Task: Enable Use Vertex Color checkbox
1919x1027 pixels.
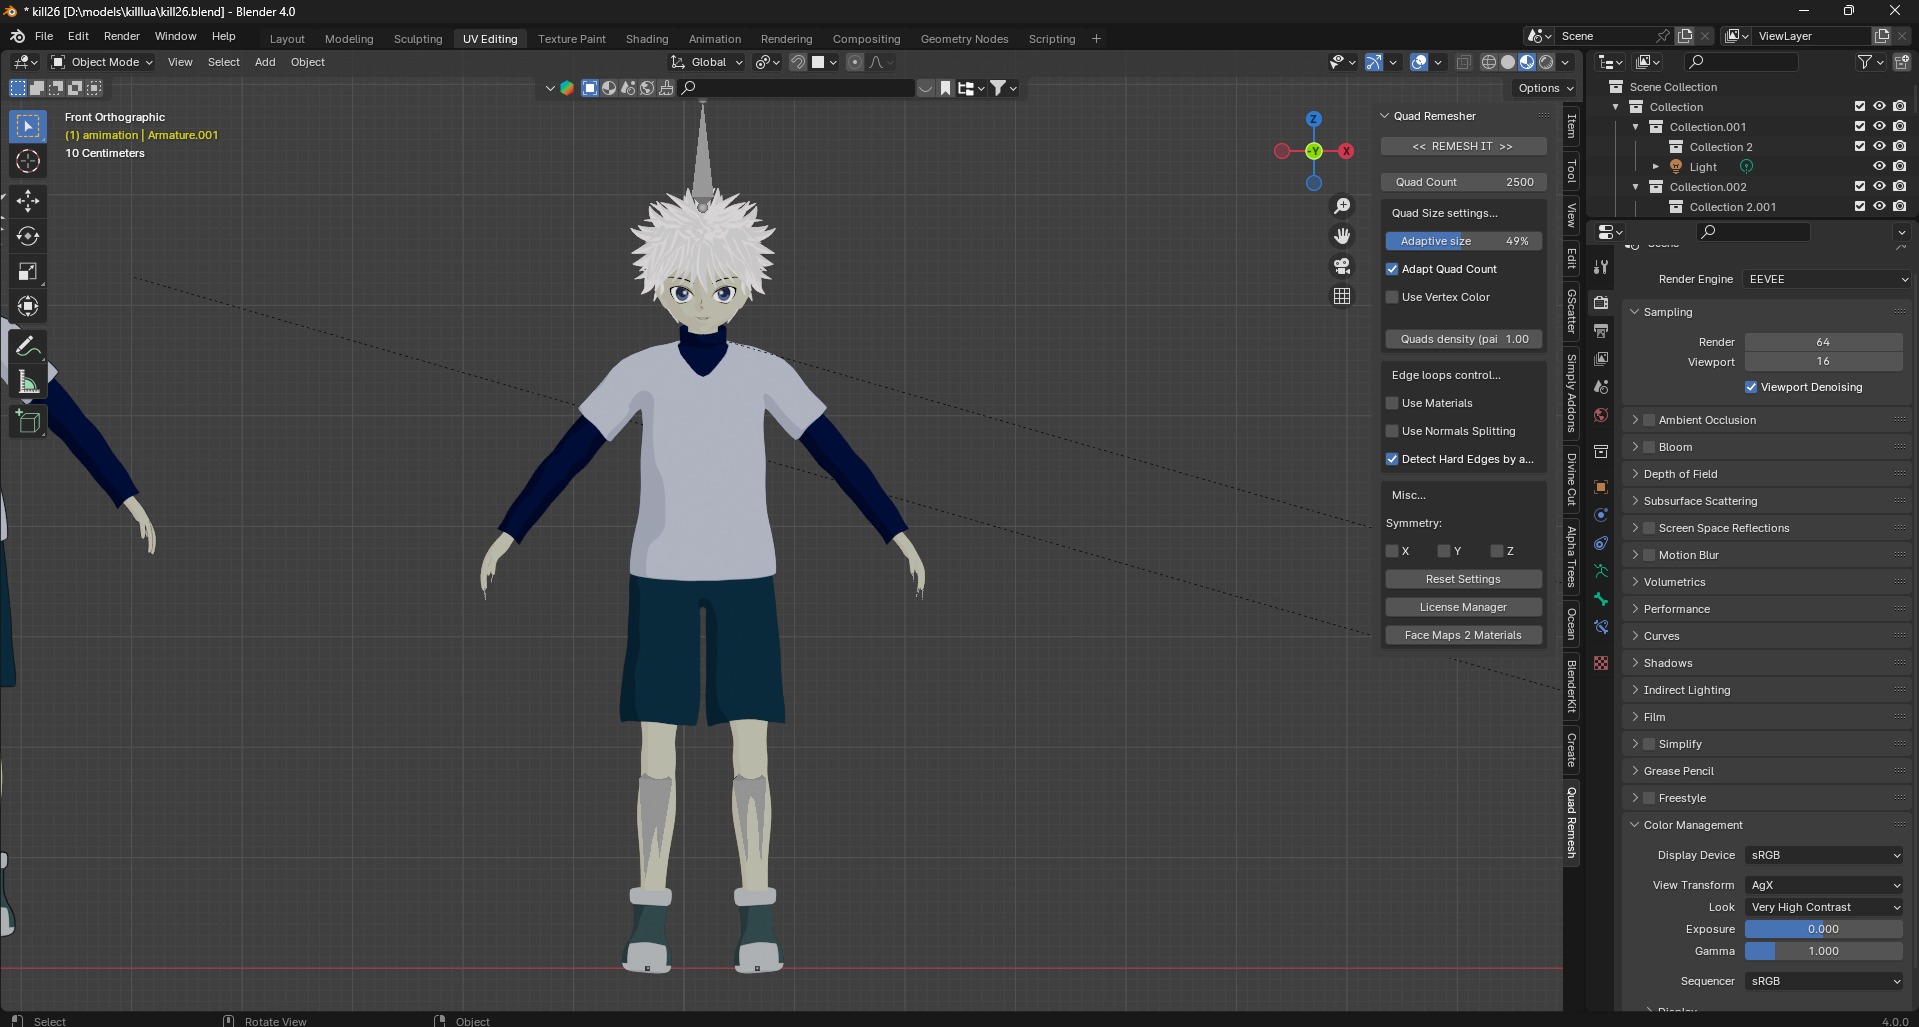Action: pyautogui.click(x=1392, y=297)
